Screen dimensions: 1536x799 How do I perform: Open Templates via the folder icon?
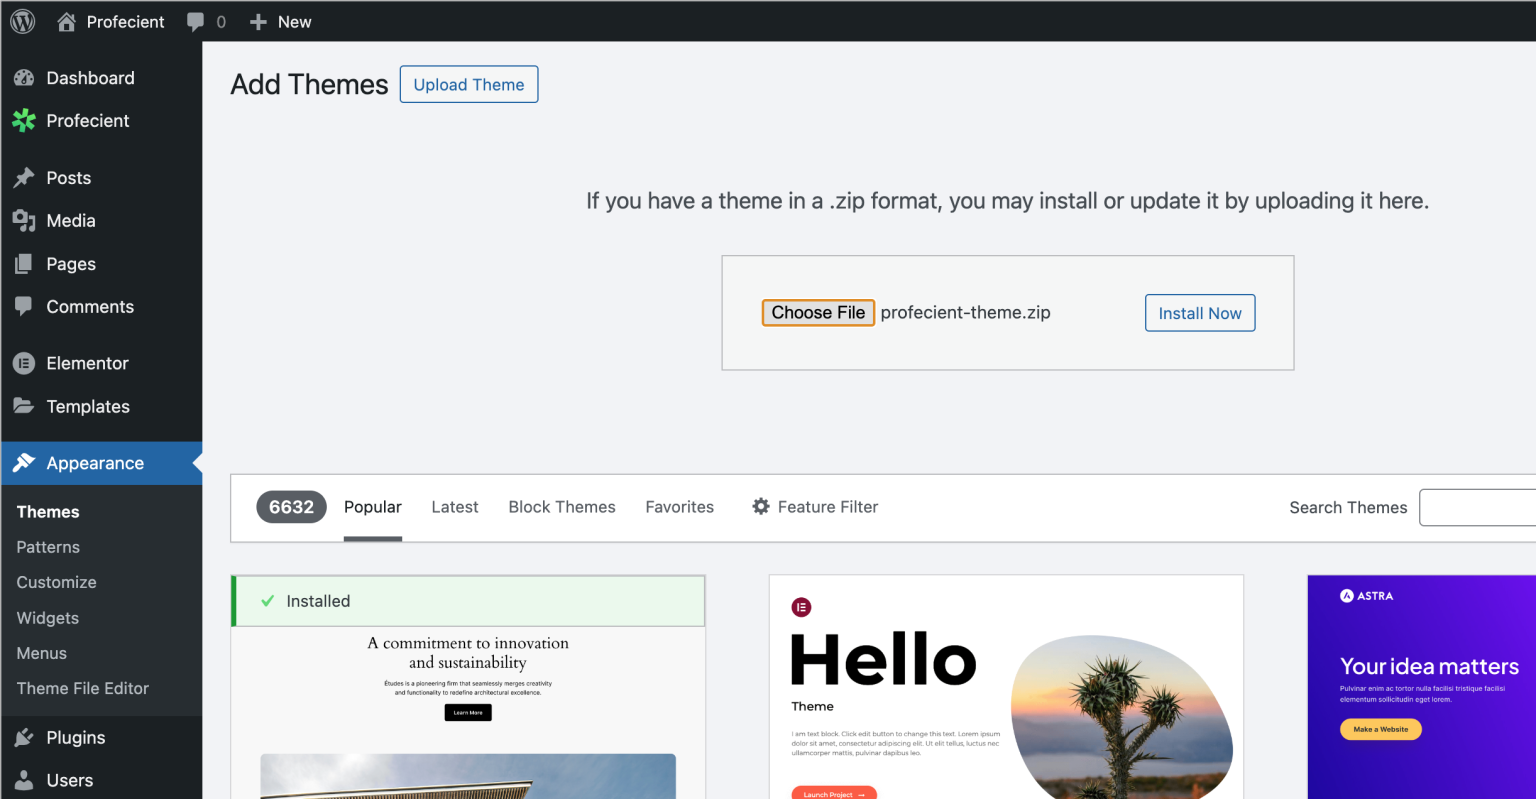point(24,406)
